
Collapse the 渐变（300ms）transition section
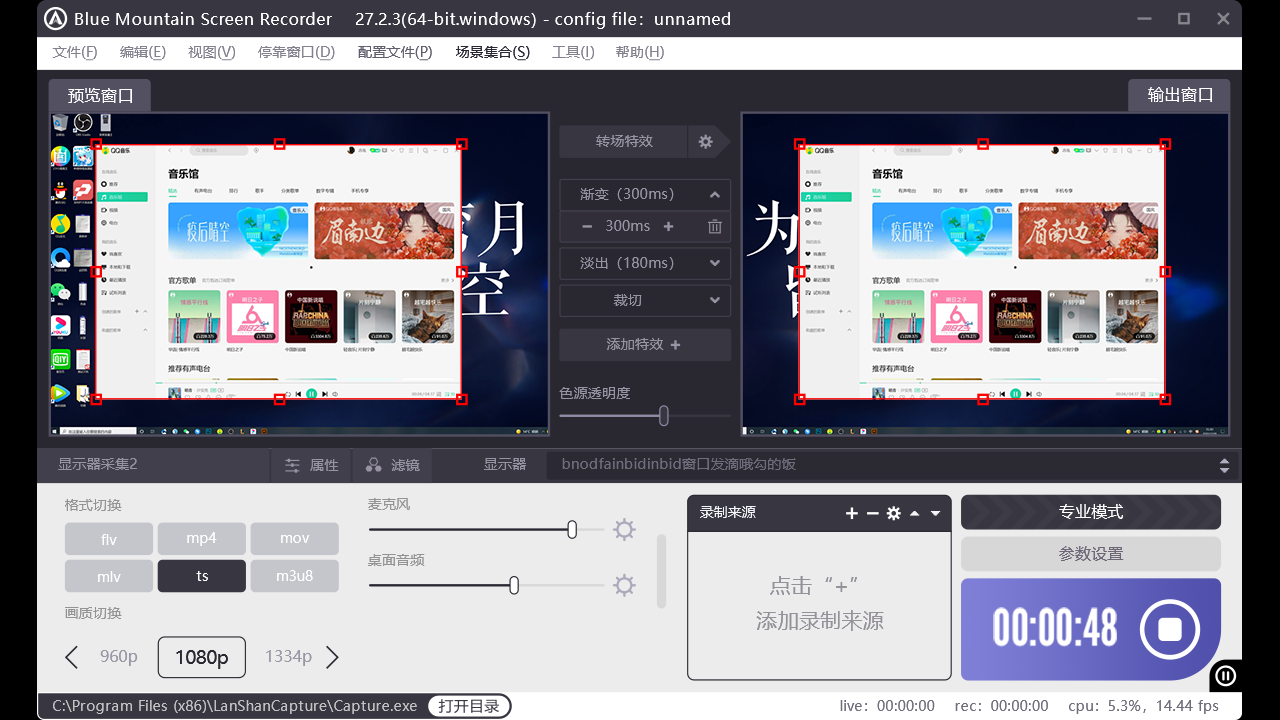tap(714, 194)
